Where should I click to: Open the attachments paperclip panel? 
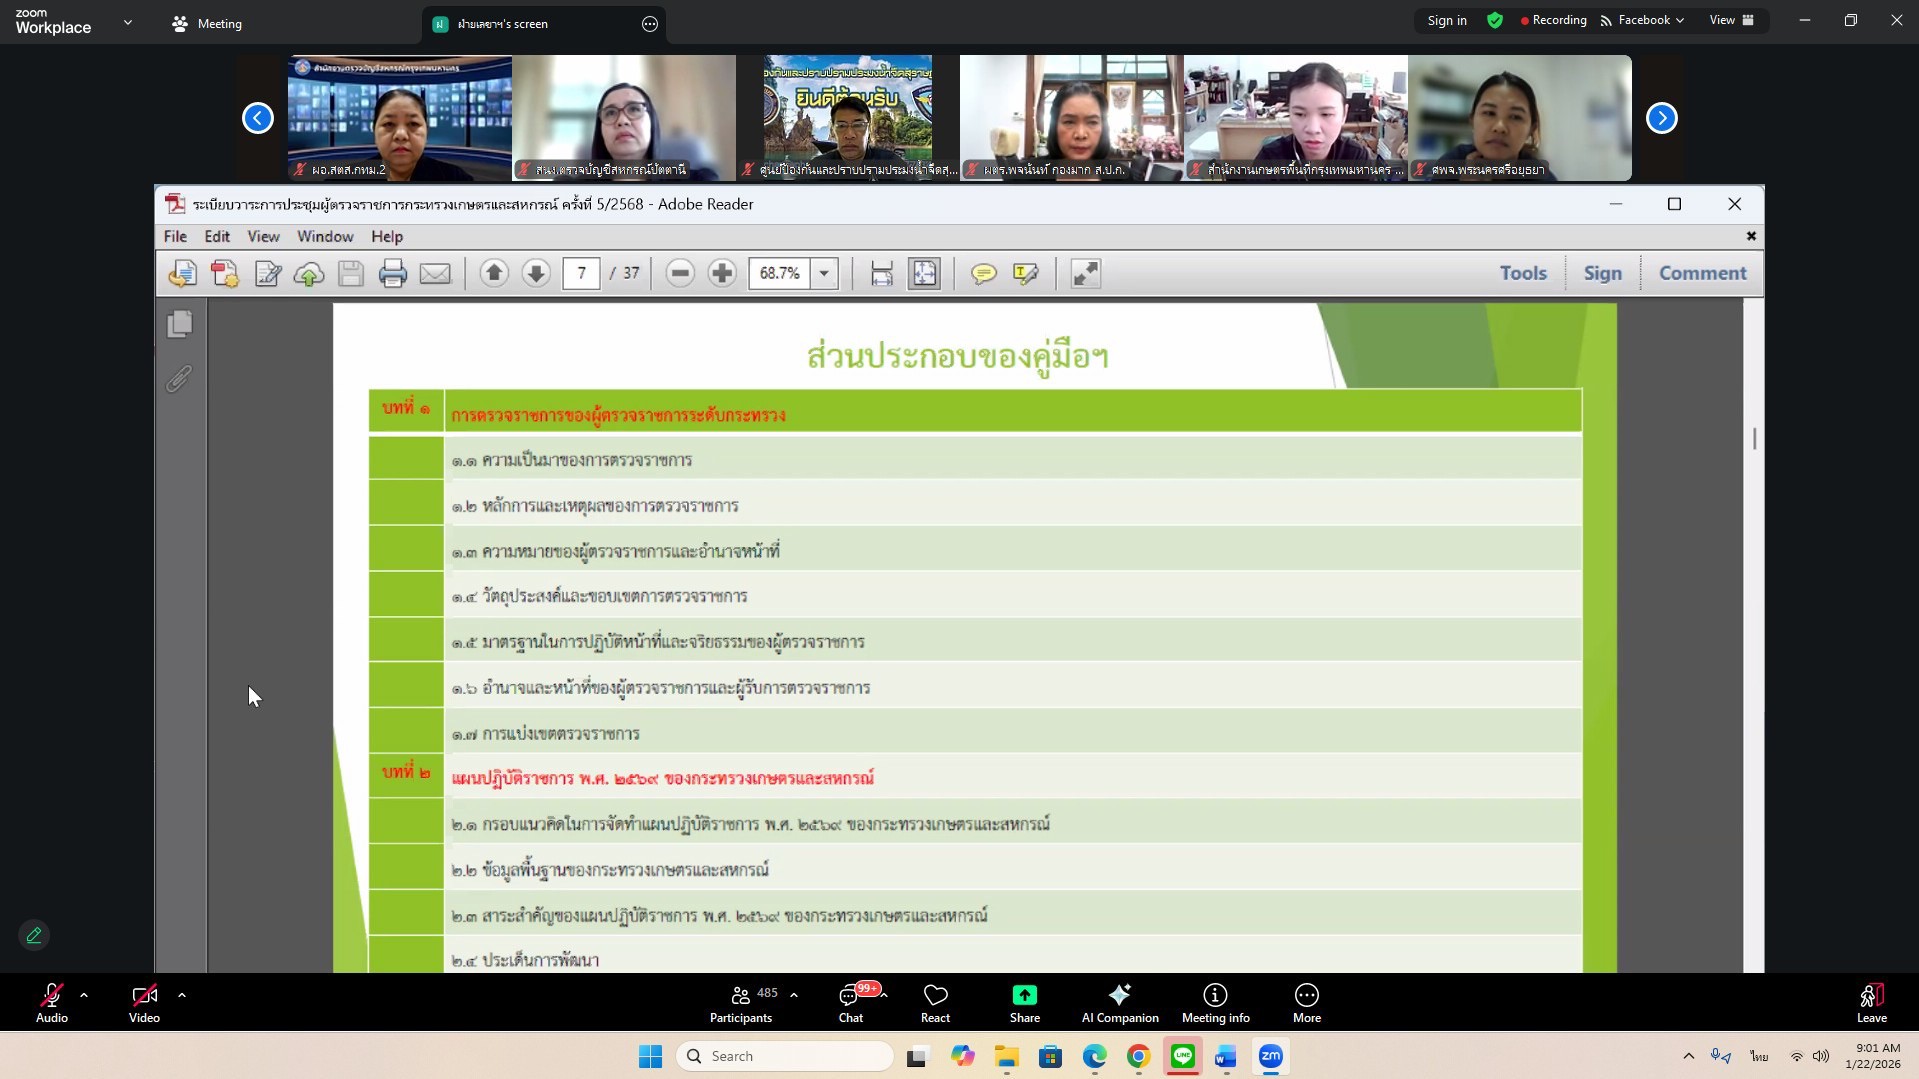[180, 379]
